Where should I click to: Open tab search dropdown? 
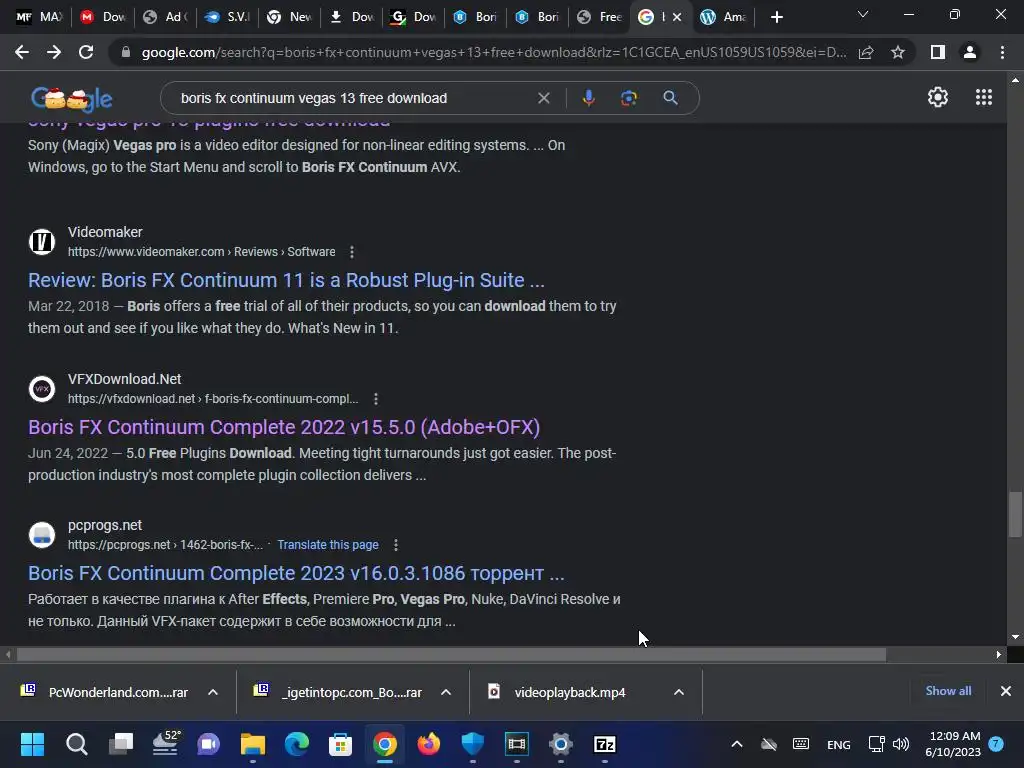(x=863, y=14)
